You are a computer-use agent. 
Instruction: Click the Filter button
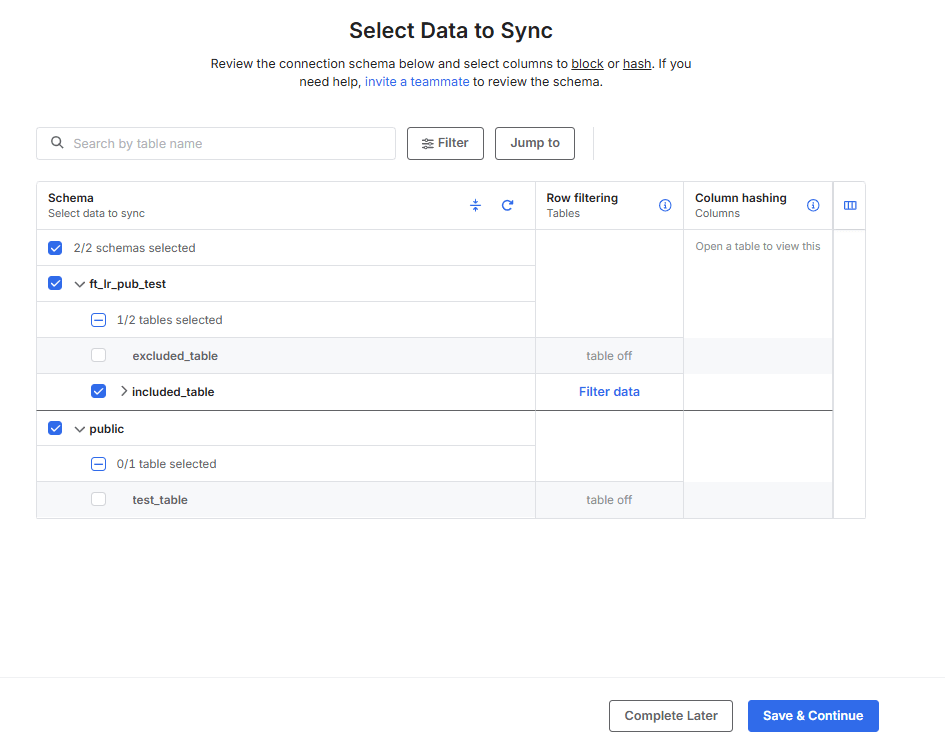click(x=445, y=143)
